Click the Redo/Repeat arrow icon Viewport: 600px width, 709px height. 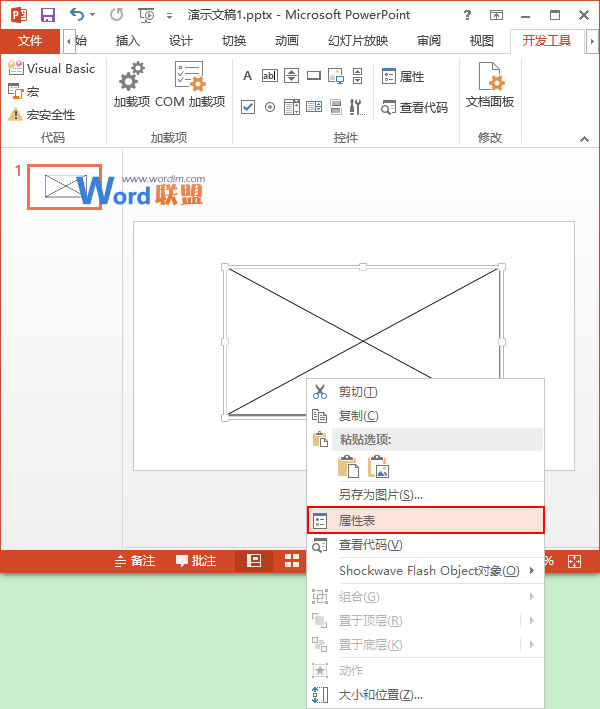tap(116, 15)
